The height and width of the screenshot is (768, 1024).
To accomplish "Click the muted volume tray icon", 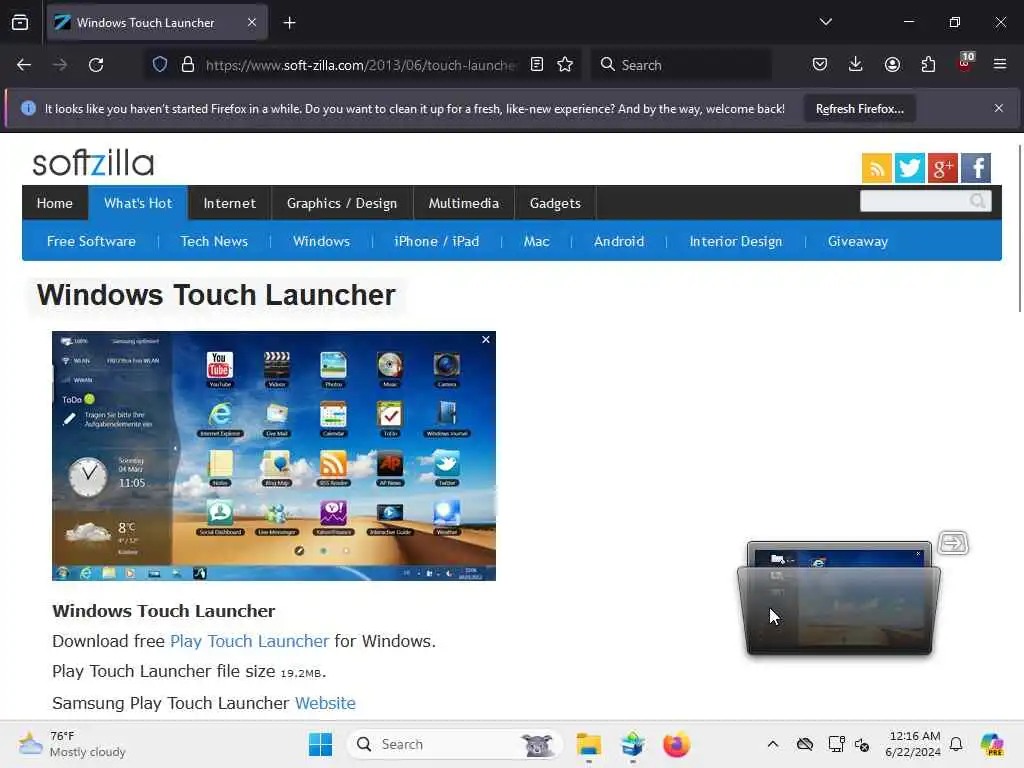I will (862, 744).
